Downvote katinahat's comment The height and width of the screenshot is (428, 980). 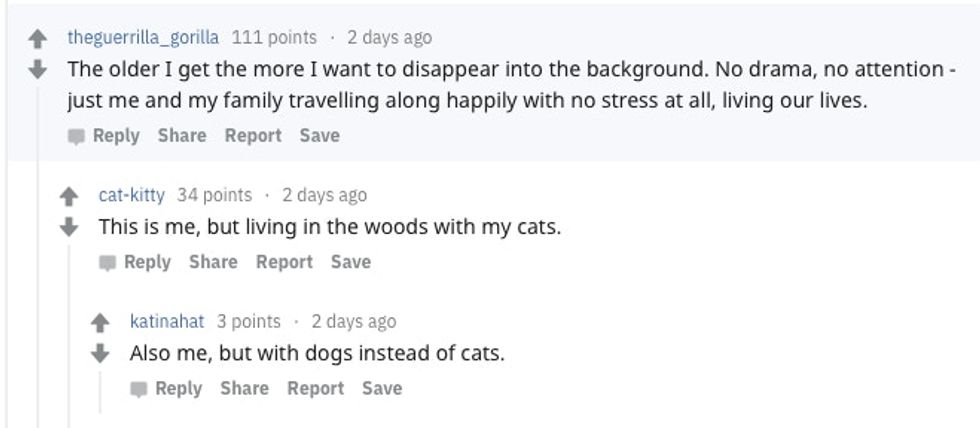coord(100,352)
